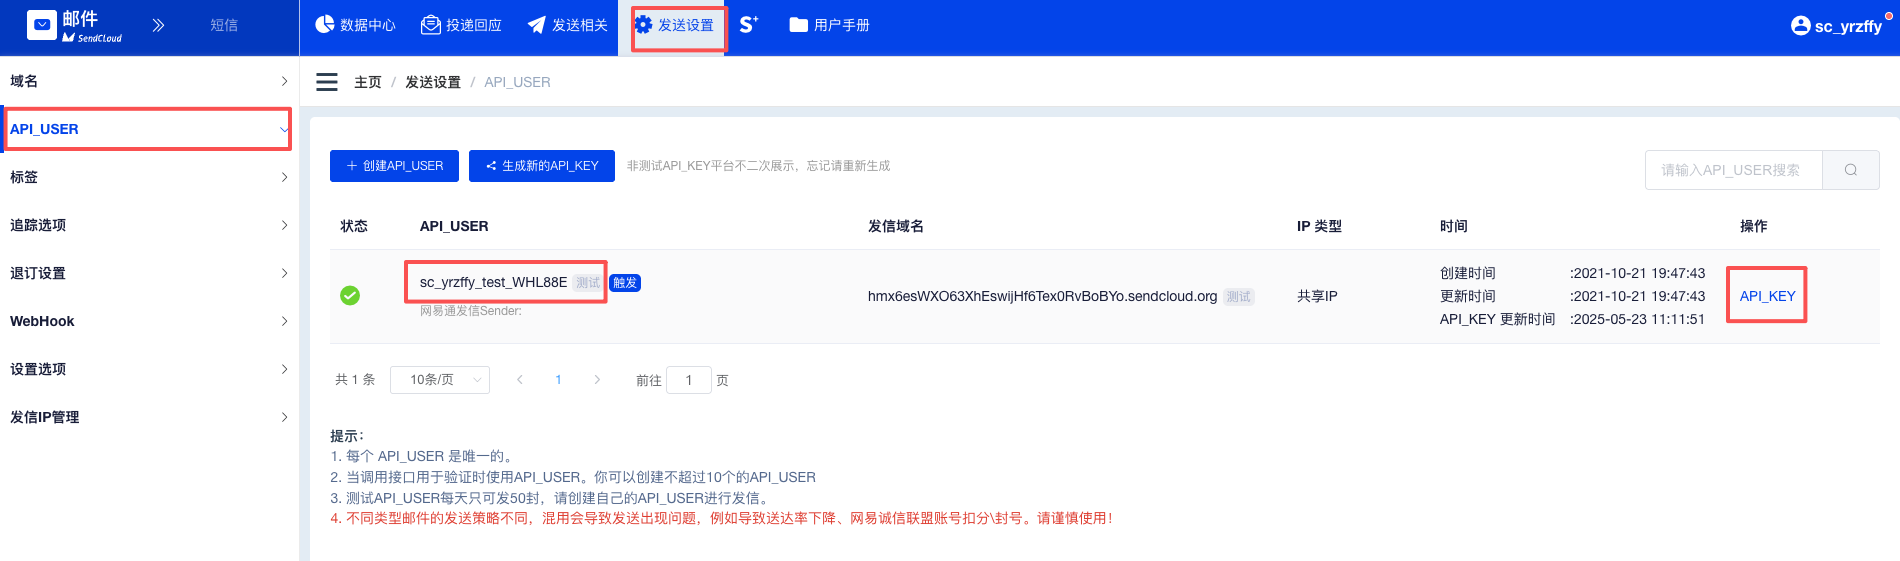The width and height of the screenshot is (1900, 561).
Task: Open the sc_yrzffy user account menu
Action: (1837, 26)
